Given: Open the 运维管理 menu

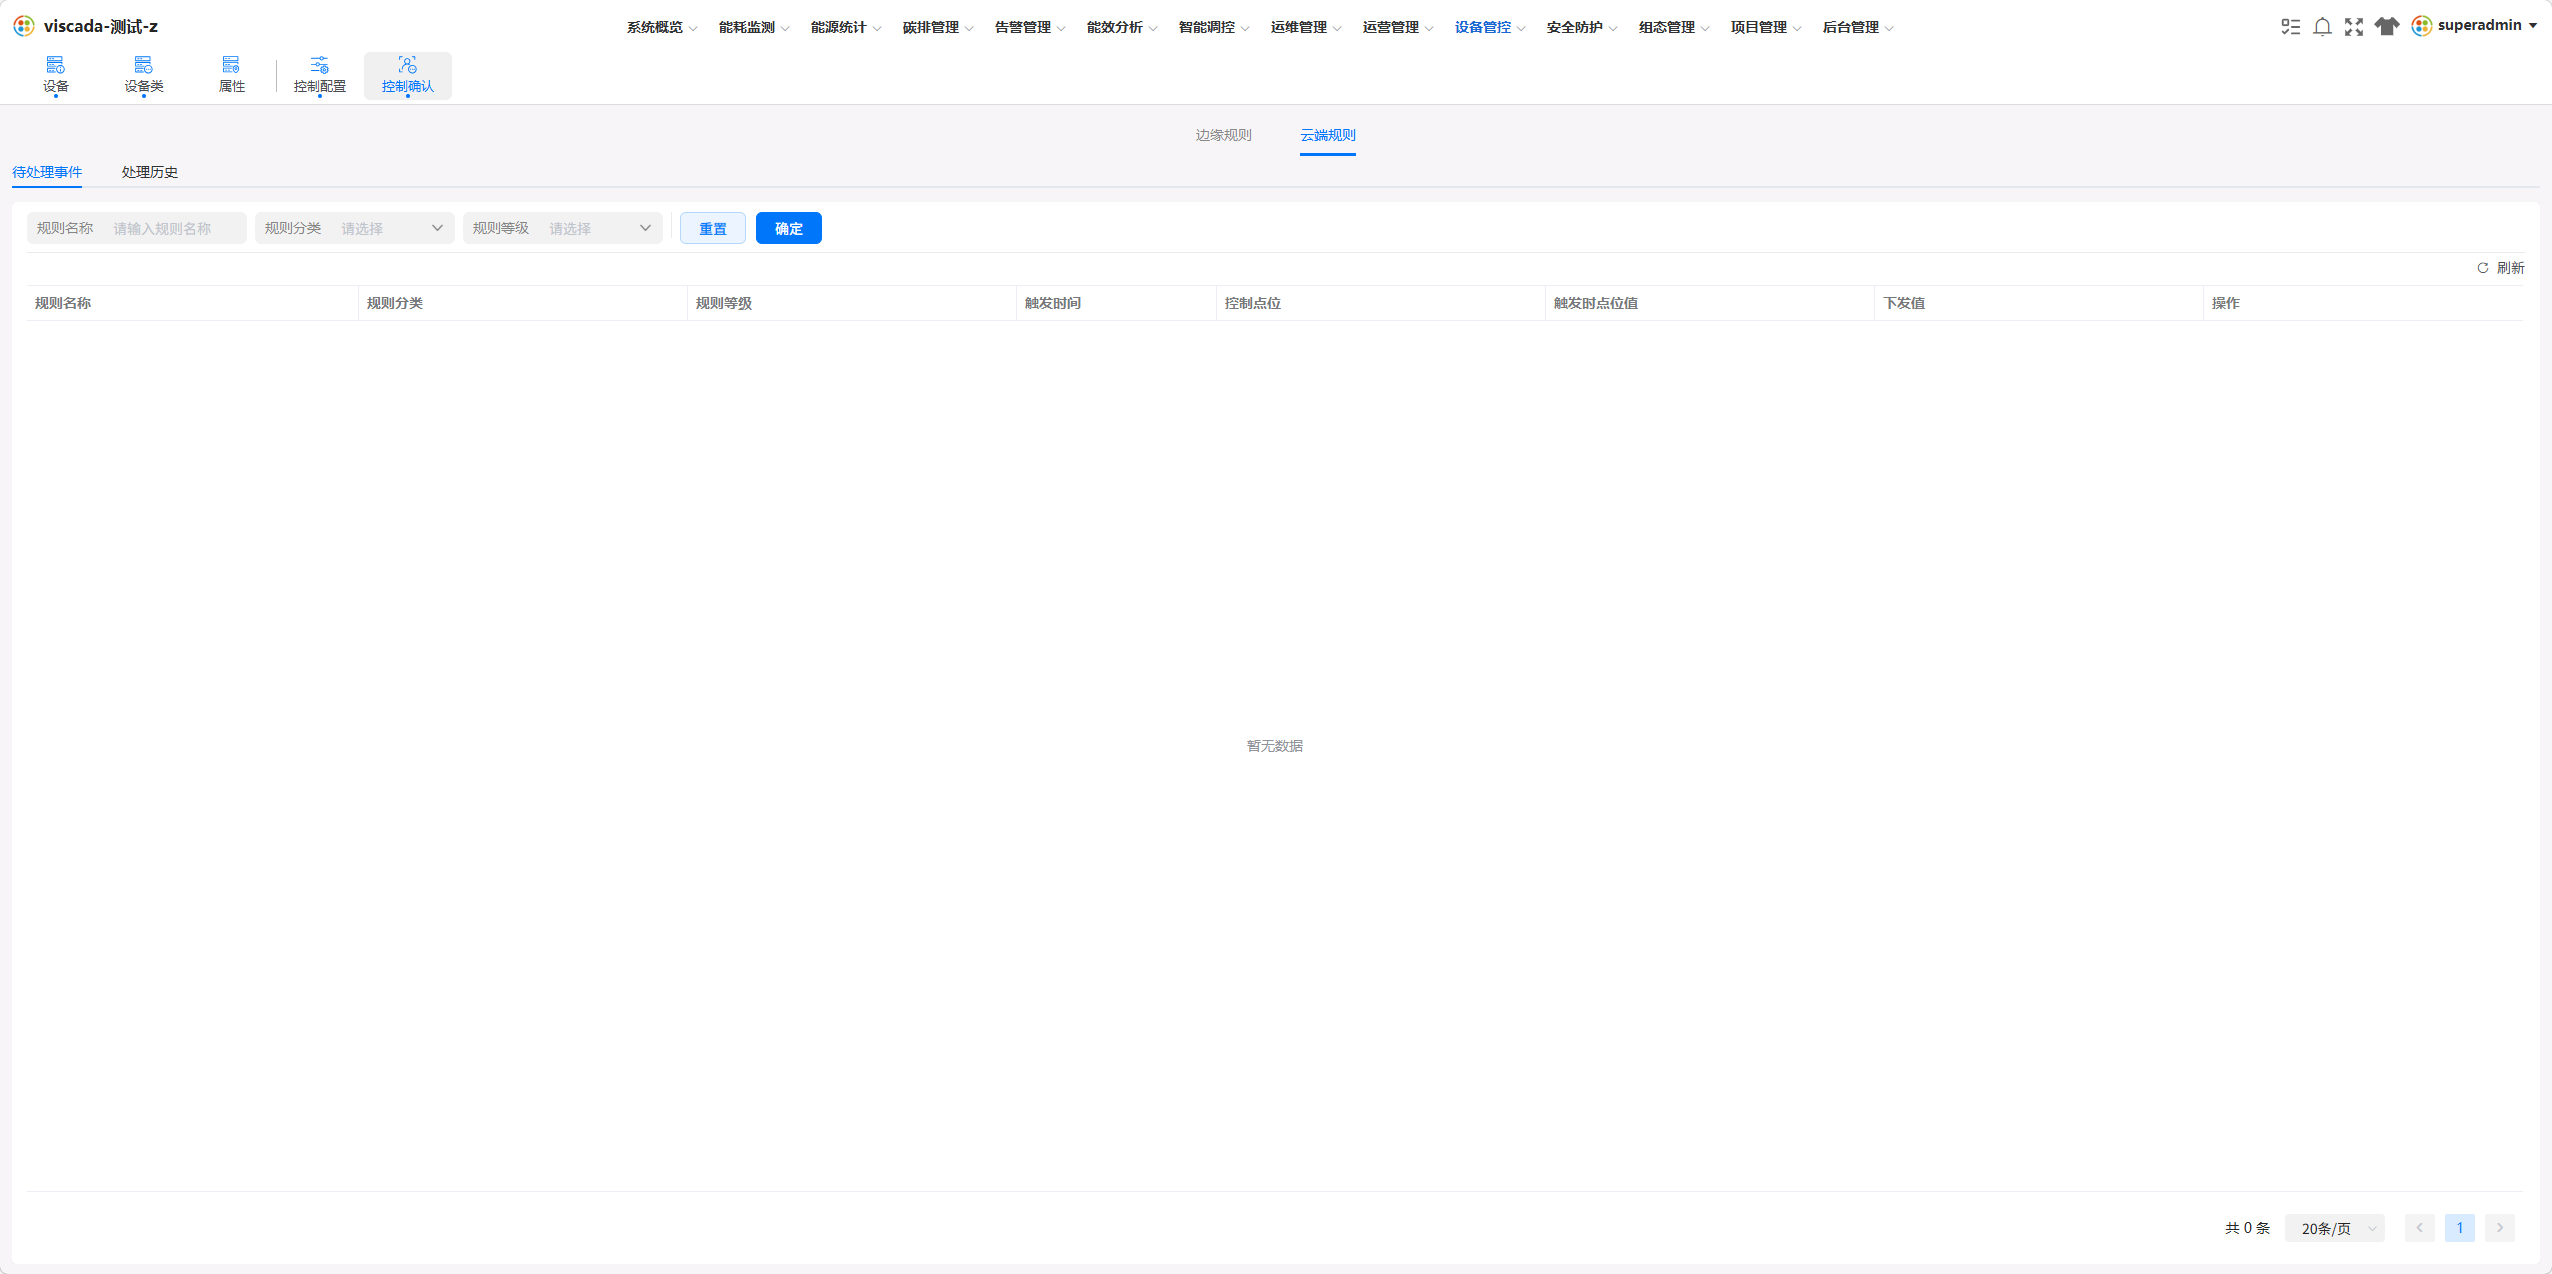Looking at the screenshot, I should tap(1306, 27).
